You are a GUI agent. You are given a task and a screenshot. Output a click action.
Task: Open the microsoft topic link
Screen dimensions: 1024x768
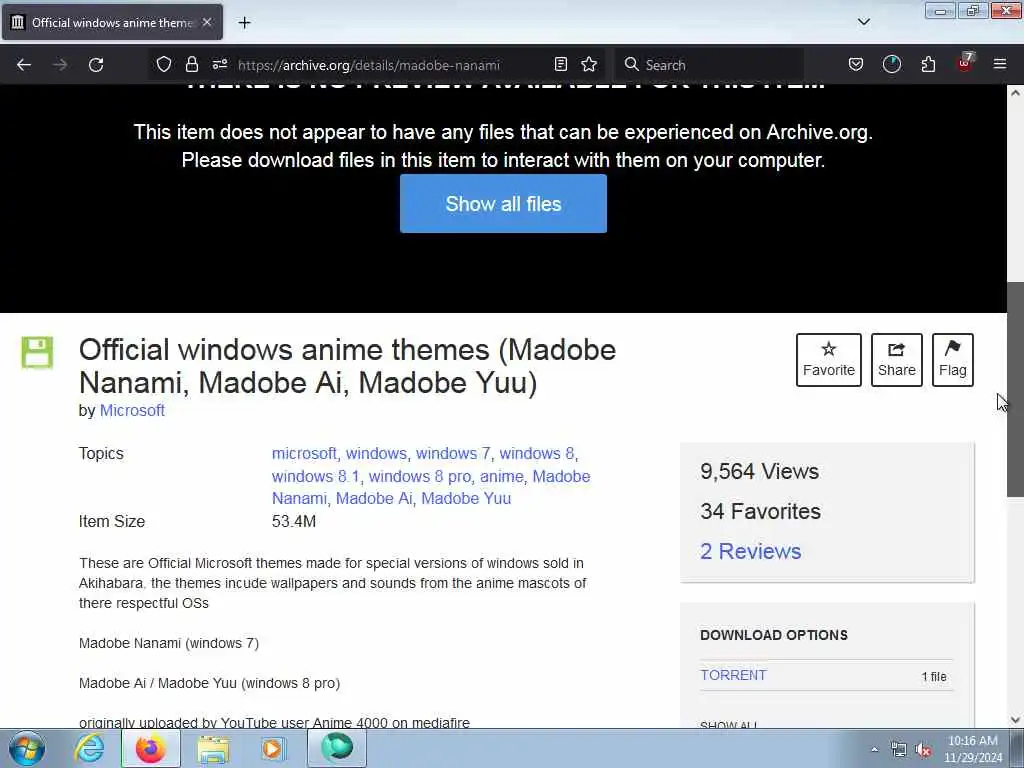(304, 453)
